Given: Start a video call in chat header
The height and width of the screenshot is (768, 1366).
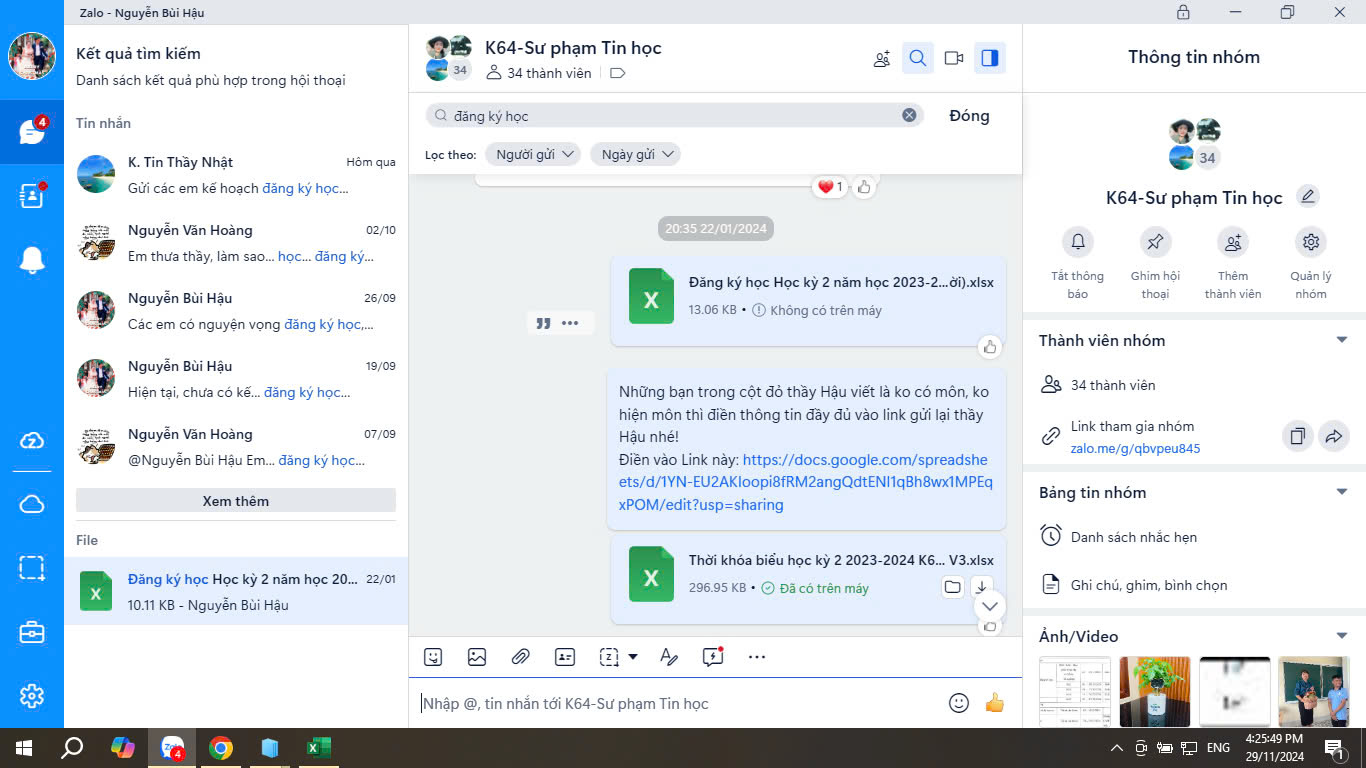Looking at the screenshot, I should tap(954, 58).
